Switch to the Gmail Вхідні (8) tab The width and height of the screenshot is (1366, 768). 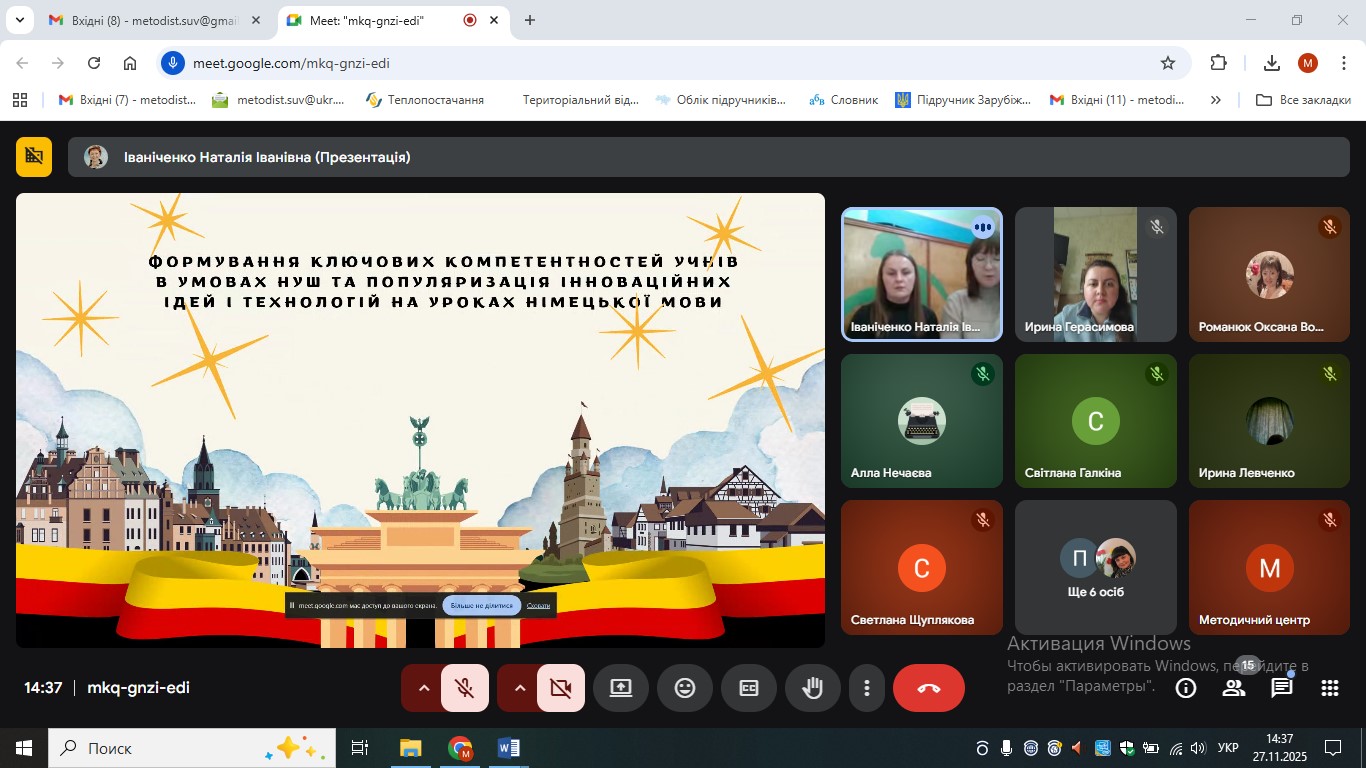click(155, 20)
